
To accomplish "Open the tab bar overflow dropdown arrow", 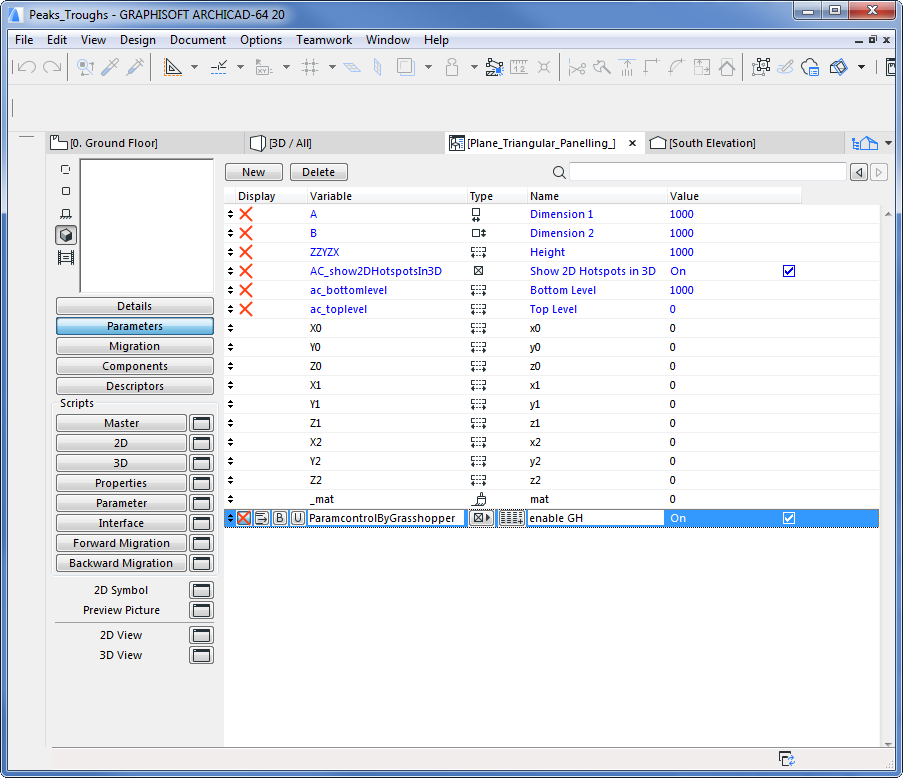I will [x=888, y=143].
